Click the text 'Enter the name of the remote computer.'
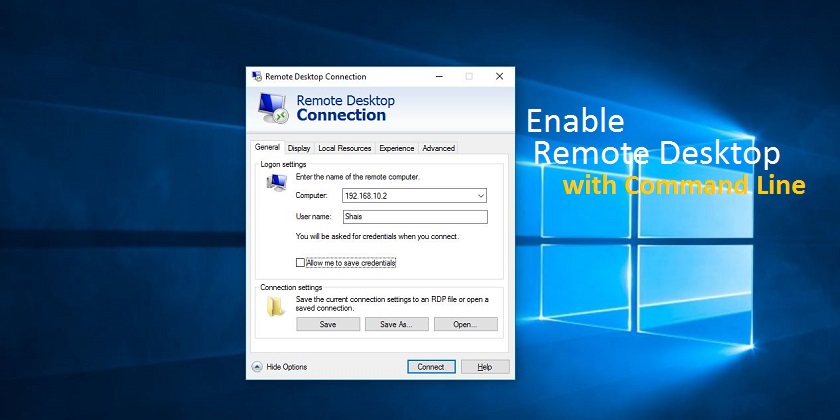This screenshot has width=840, height=420. 357,177
